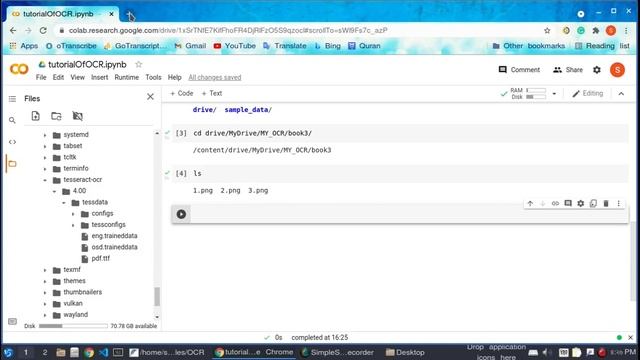Upload file to session storage
Screen dimensions: 640x360
[x=36, y=116]
